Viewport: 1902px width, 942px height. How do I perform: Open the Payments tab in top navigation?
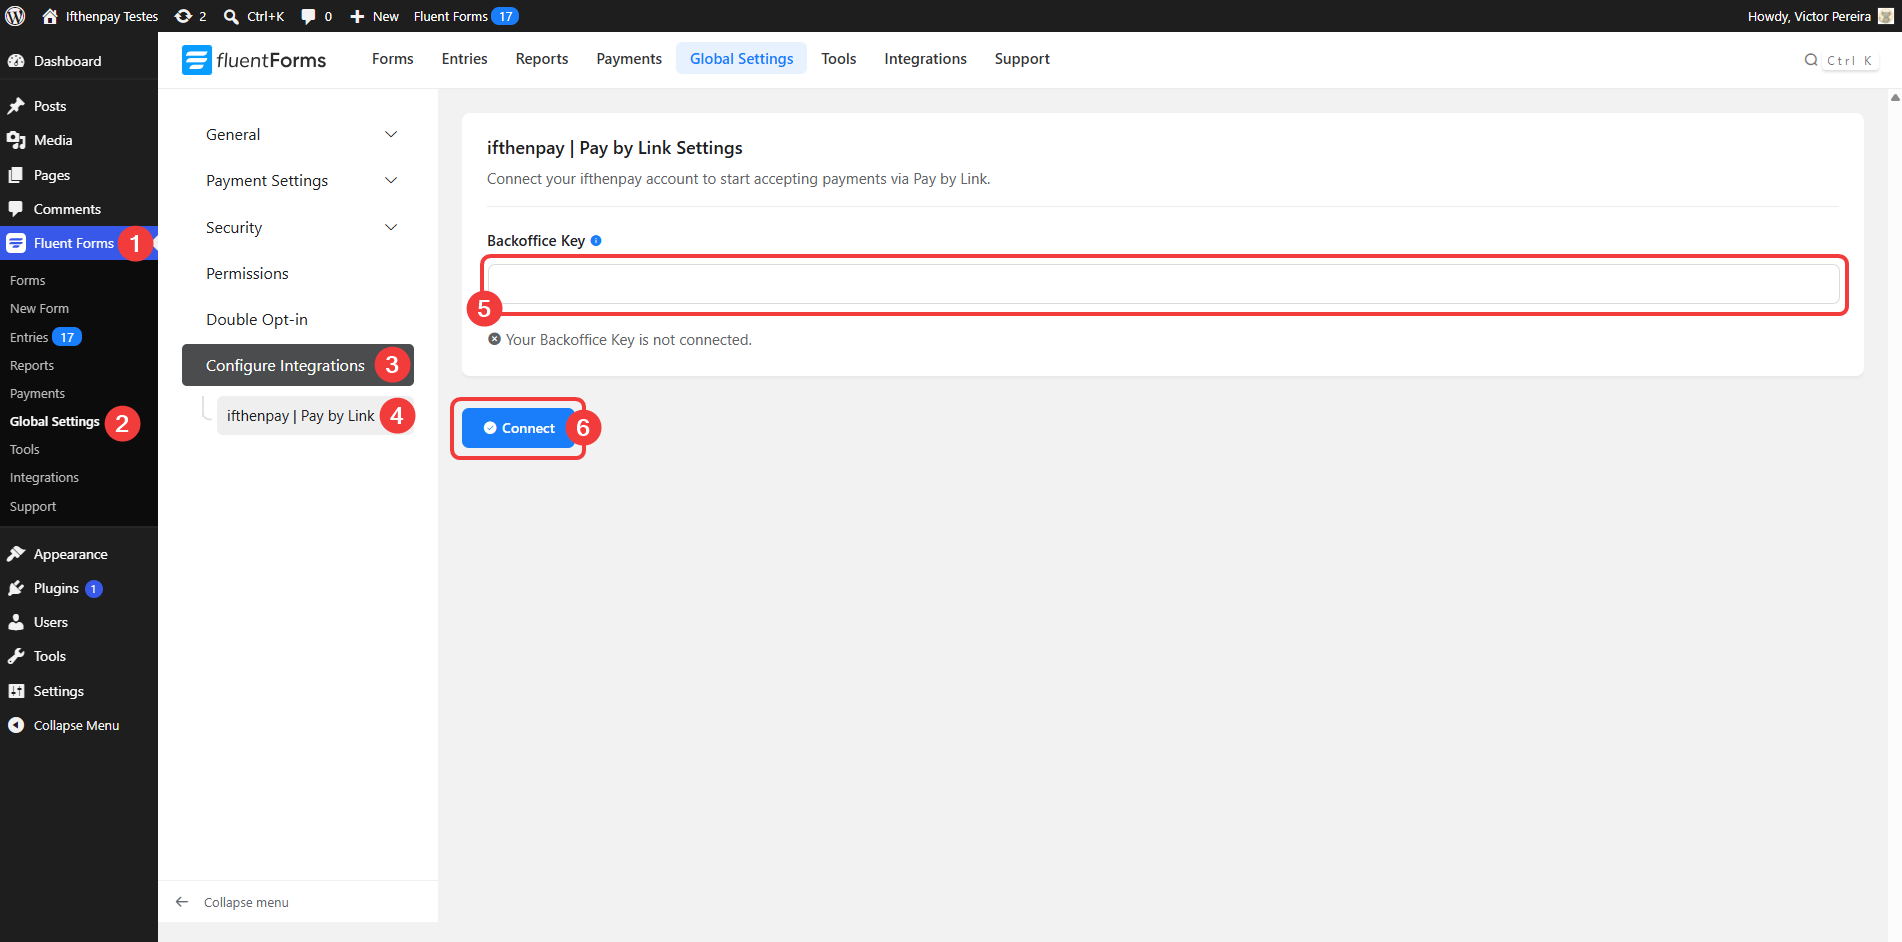629,59
